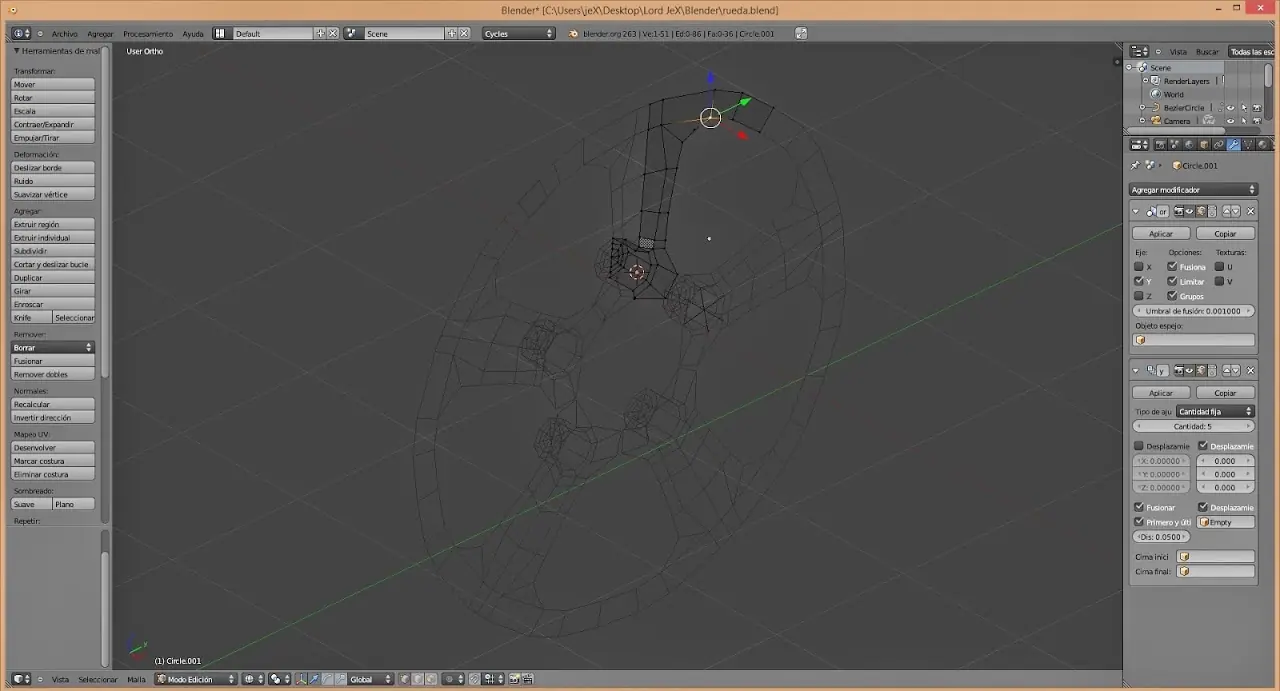
Task: Select the Modifiers wrench properties tab
Action: pyautogui.click(x=1234, y=144)
